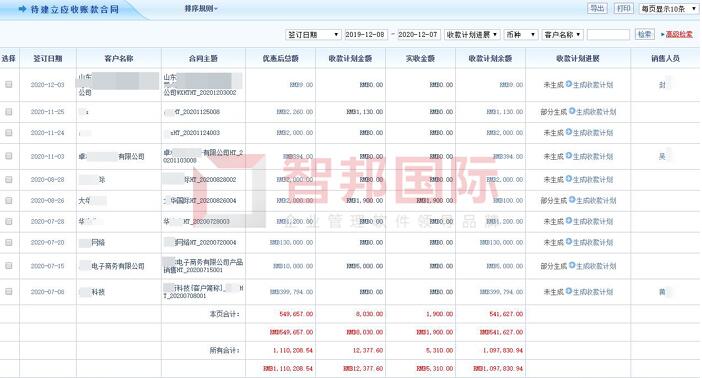Screen dimensions: 702x378
Task: Click the 导出 export button
Action: click(x=597, y=8)
